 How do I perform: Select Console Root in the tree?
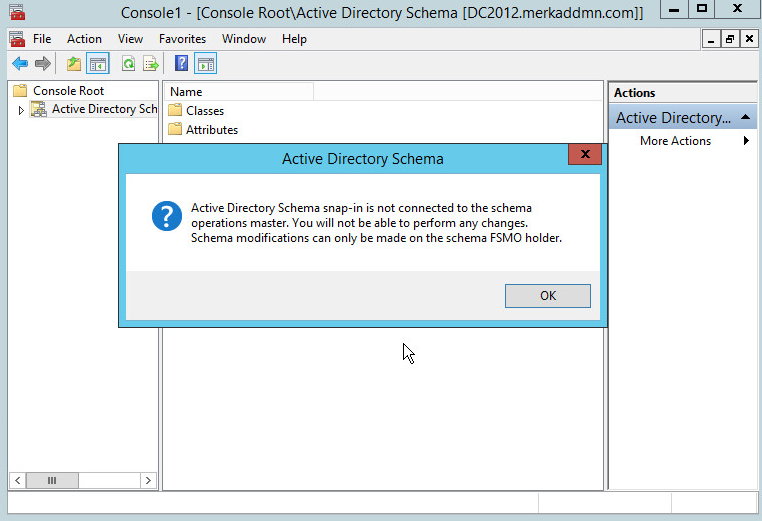click(69, 90)
